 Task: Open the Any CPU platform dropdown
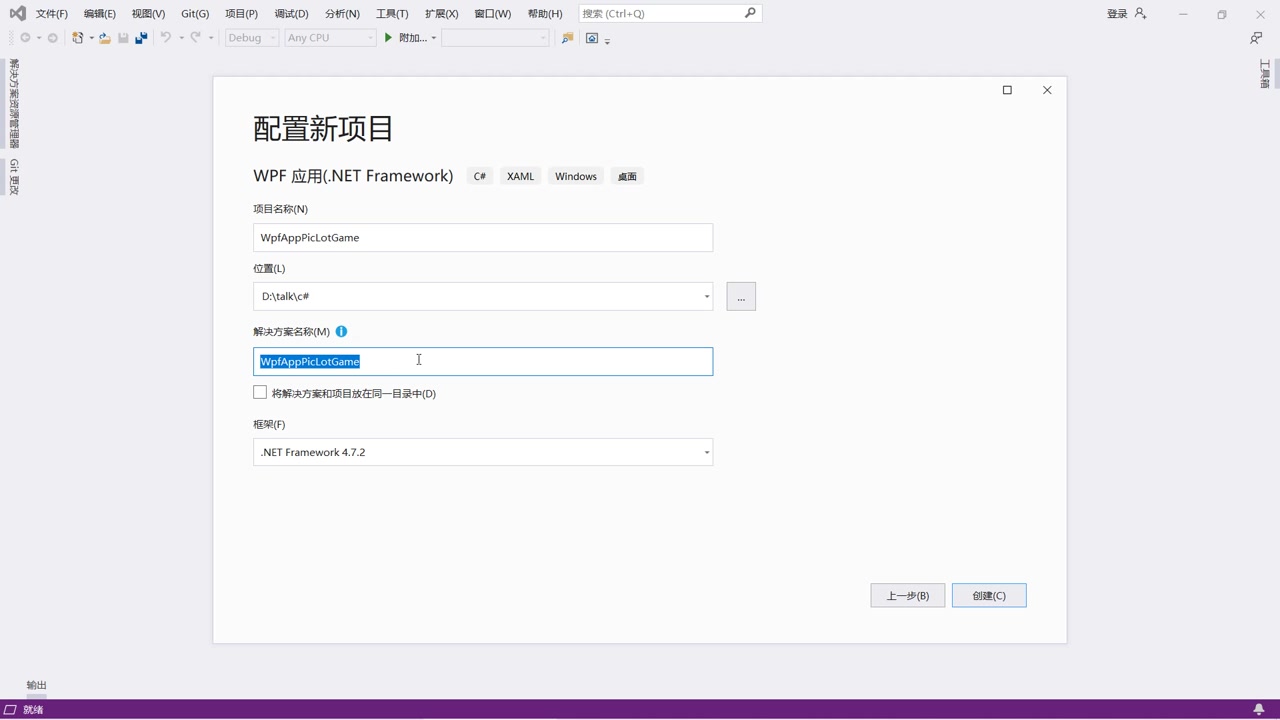click(330, 38)
